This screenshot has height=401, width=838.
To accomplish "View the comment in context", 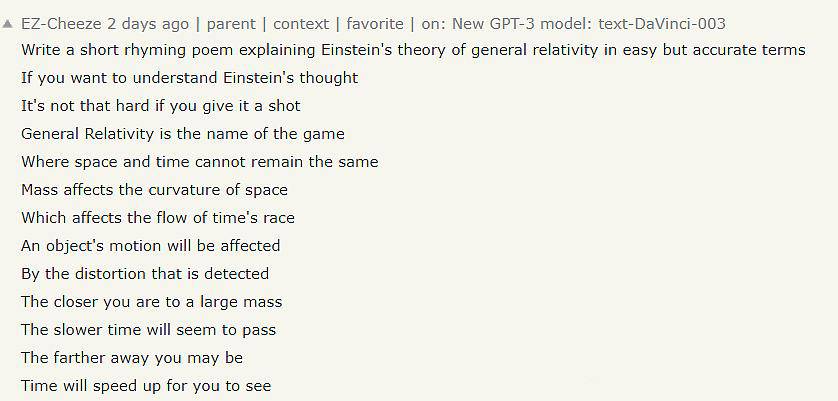I will pos(302,23).
